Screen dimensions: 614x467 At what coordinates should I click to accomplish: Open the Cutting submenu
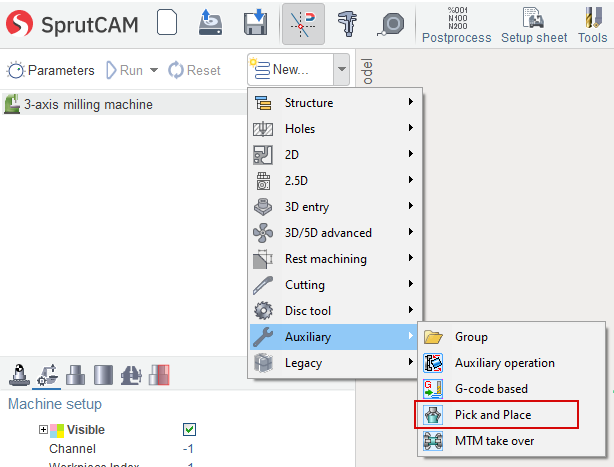(335, 285)
